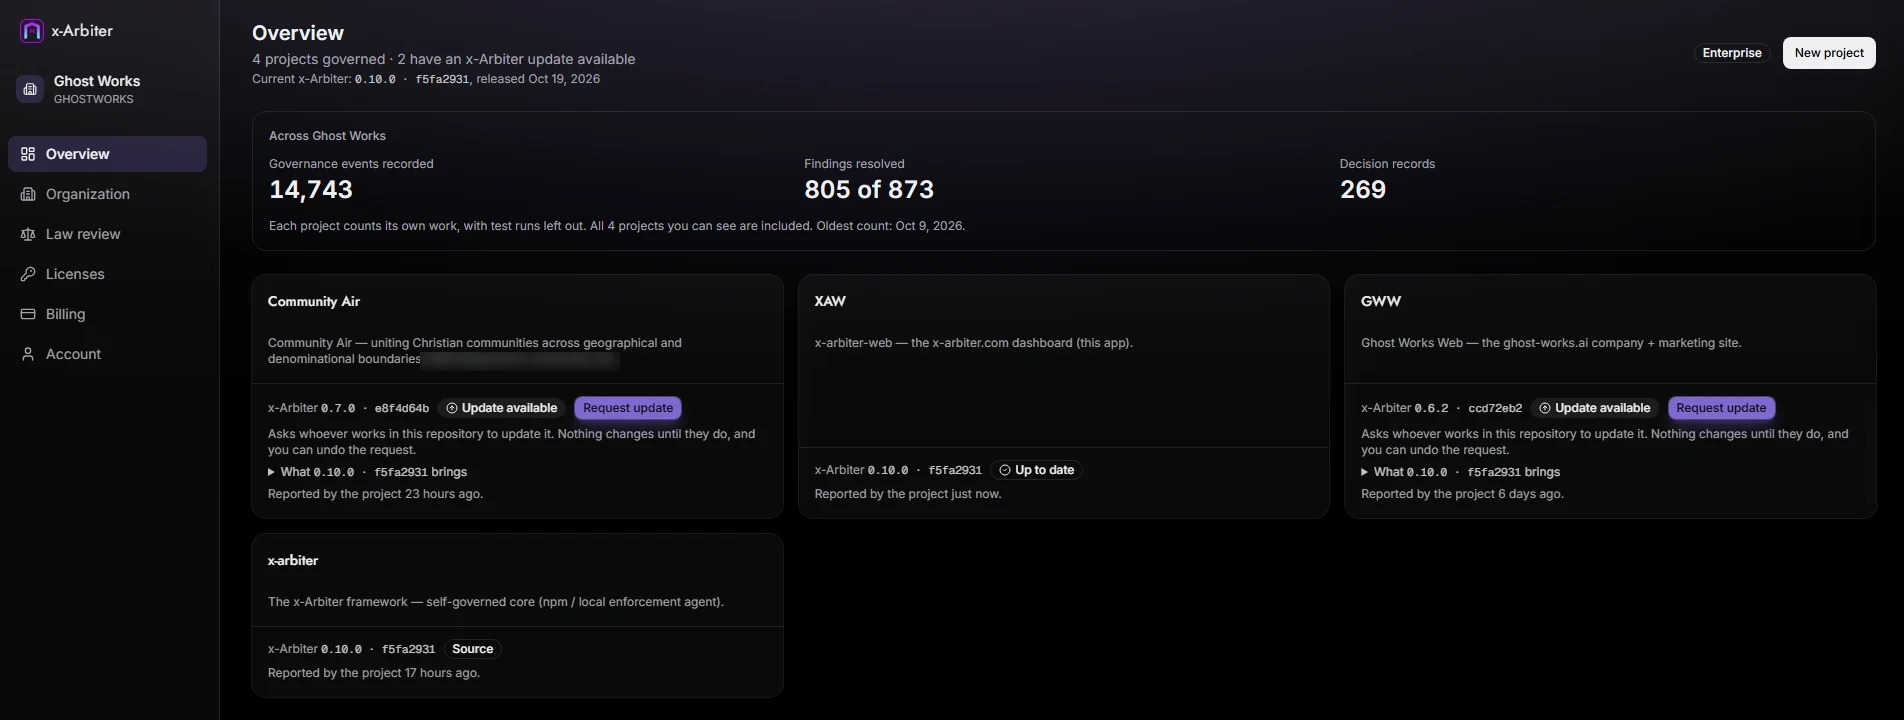Click the x-arbiter framework description text
Viewport: 1904px width, 720px height.
click(x=496, y=602)
